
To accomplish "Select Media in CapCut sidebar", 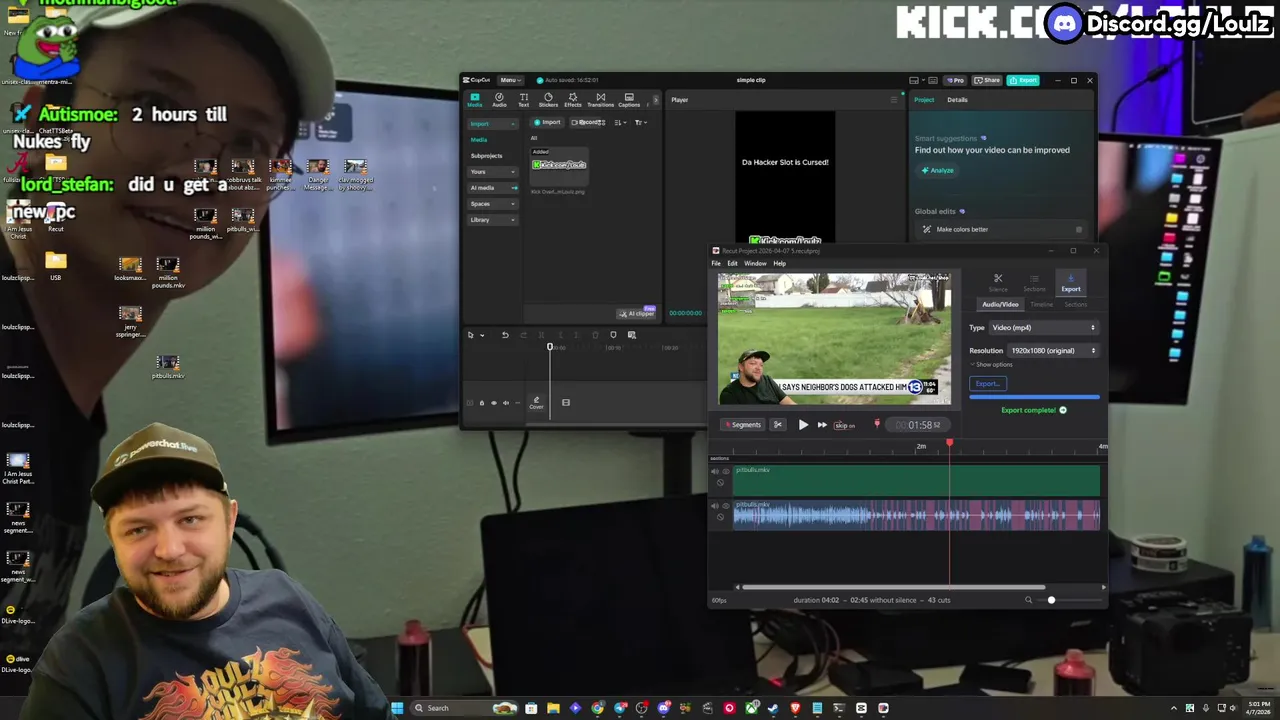I will click(479, 140).
